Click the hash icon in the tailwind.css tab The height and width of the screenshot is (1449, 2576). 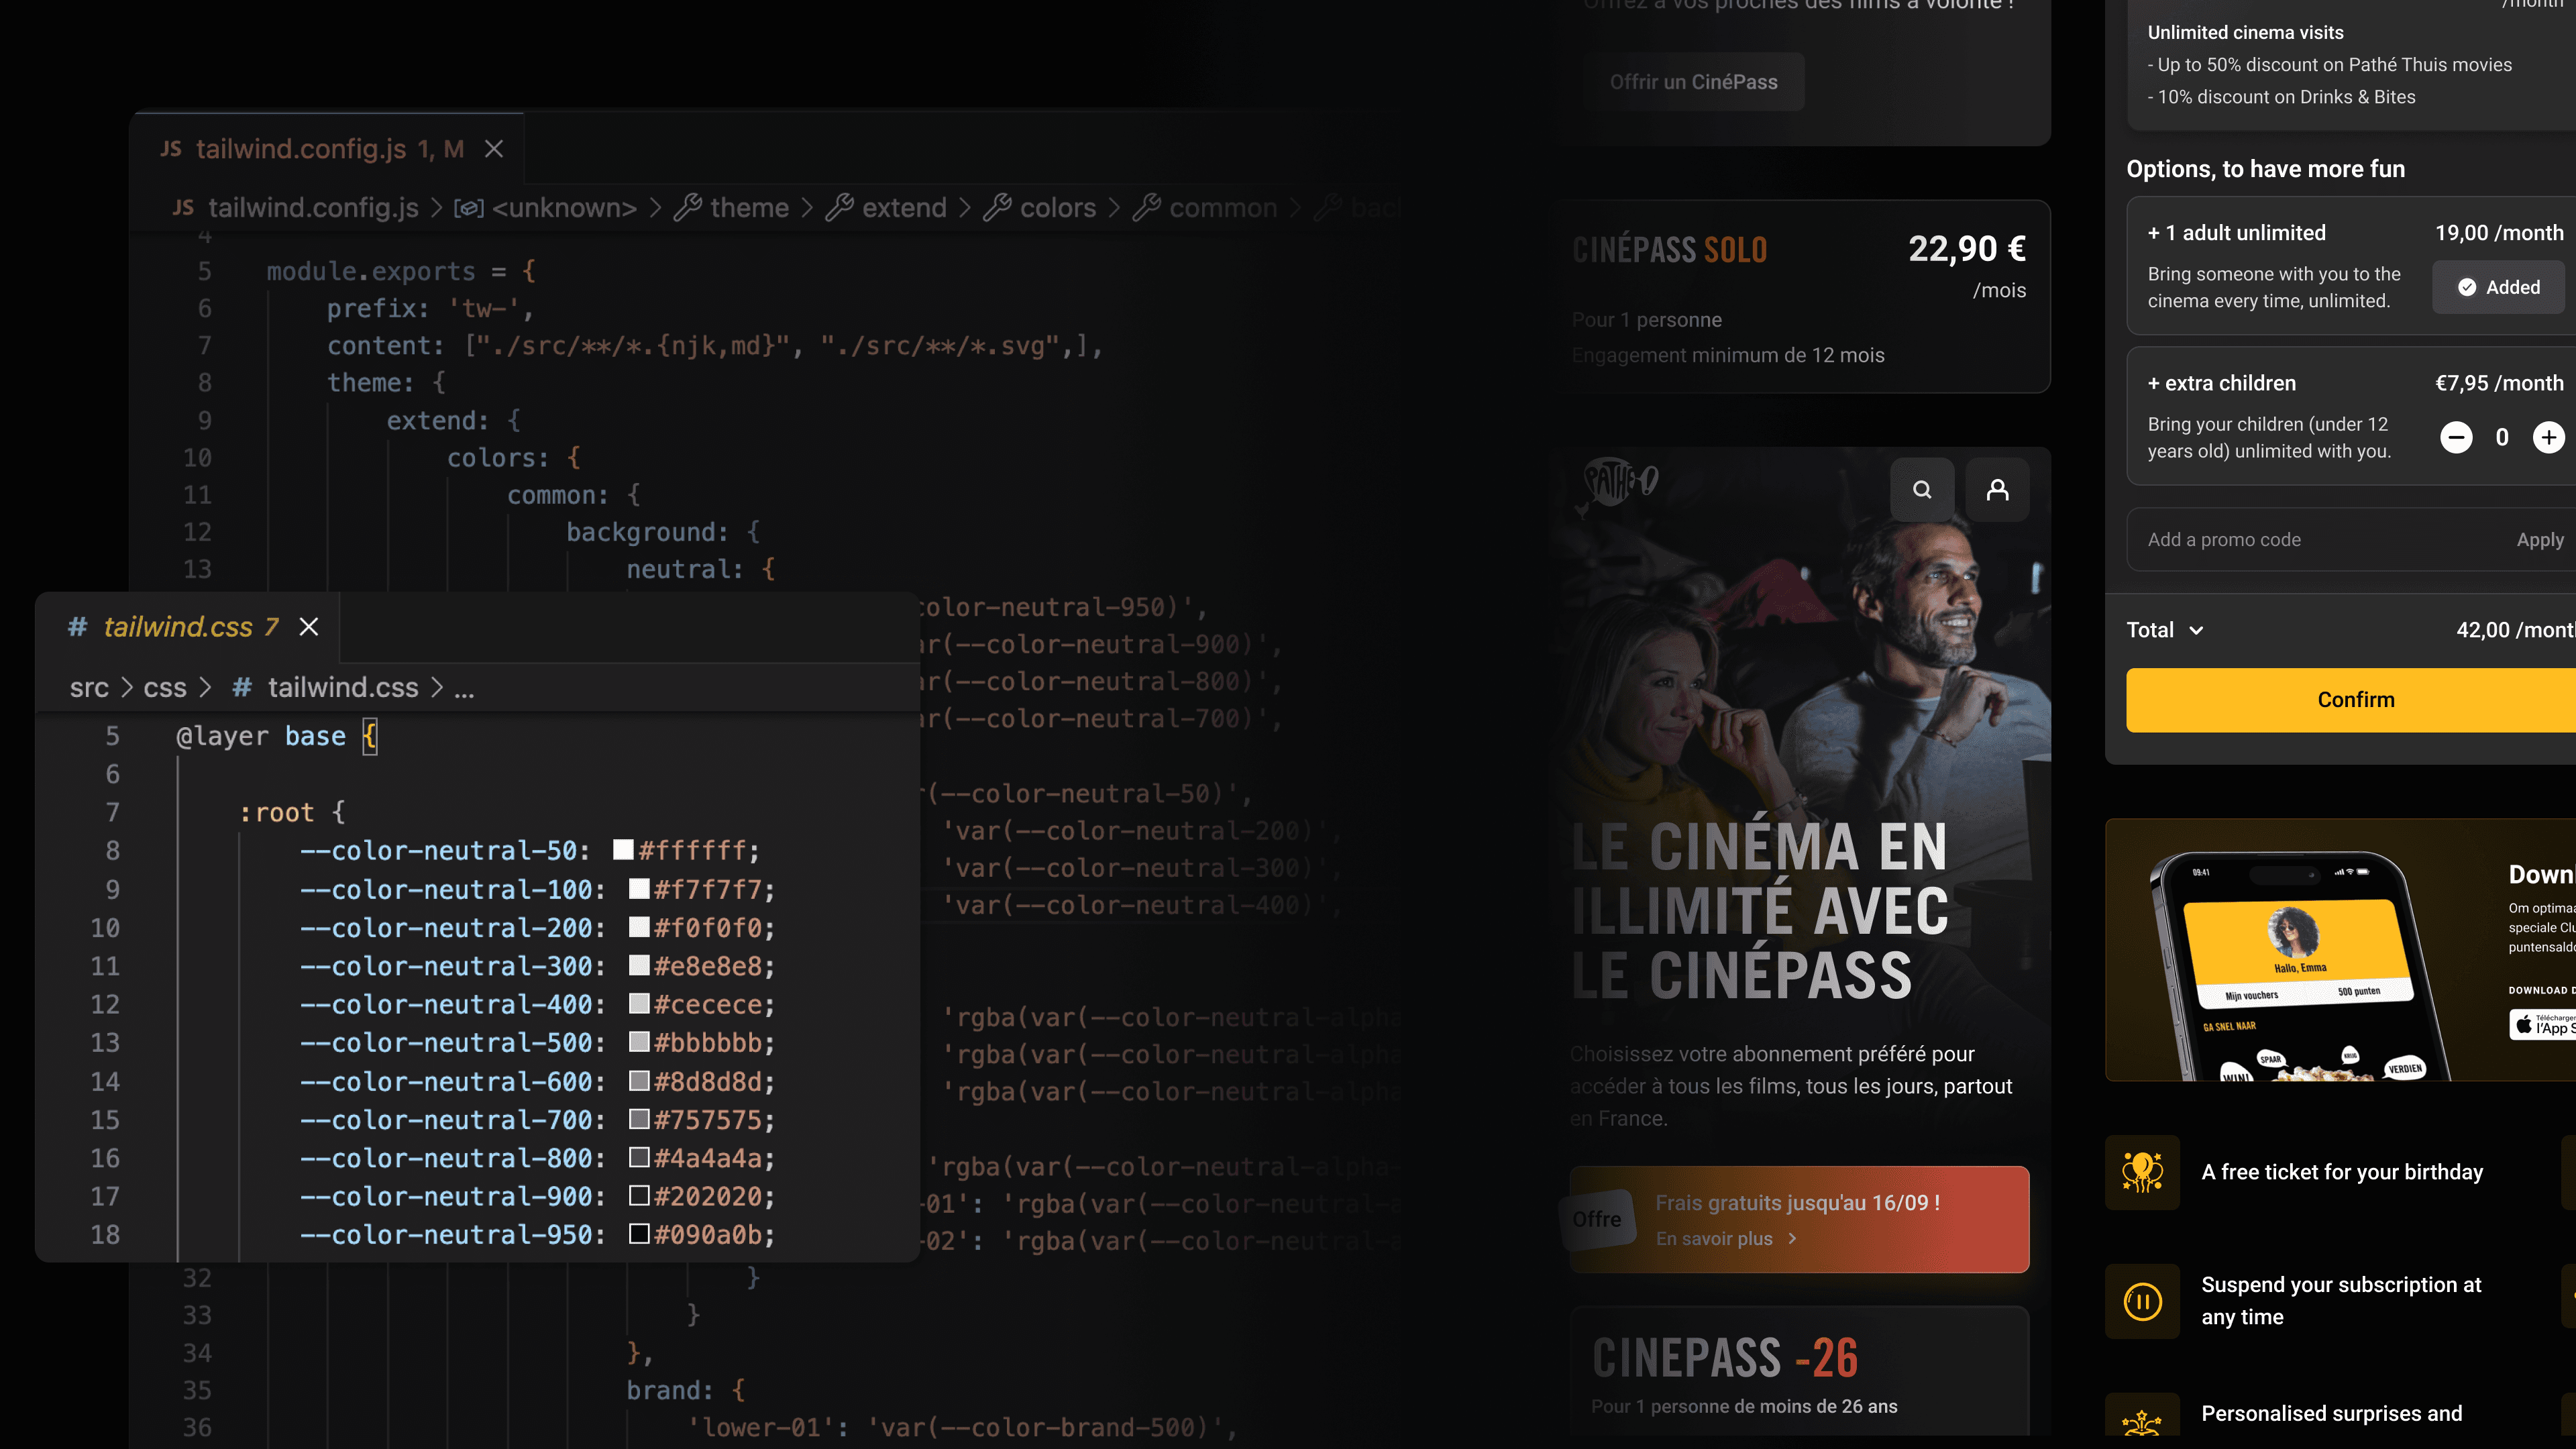(77, 627)
